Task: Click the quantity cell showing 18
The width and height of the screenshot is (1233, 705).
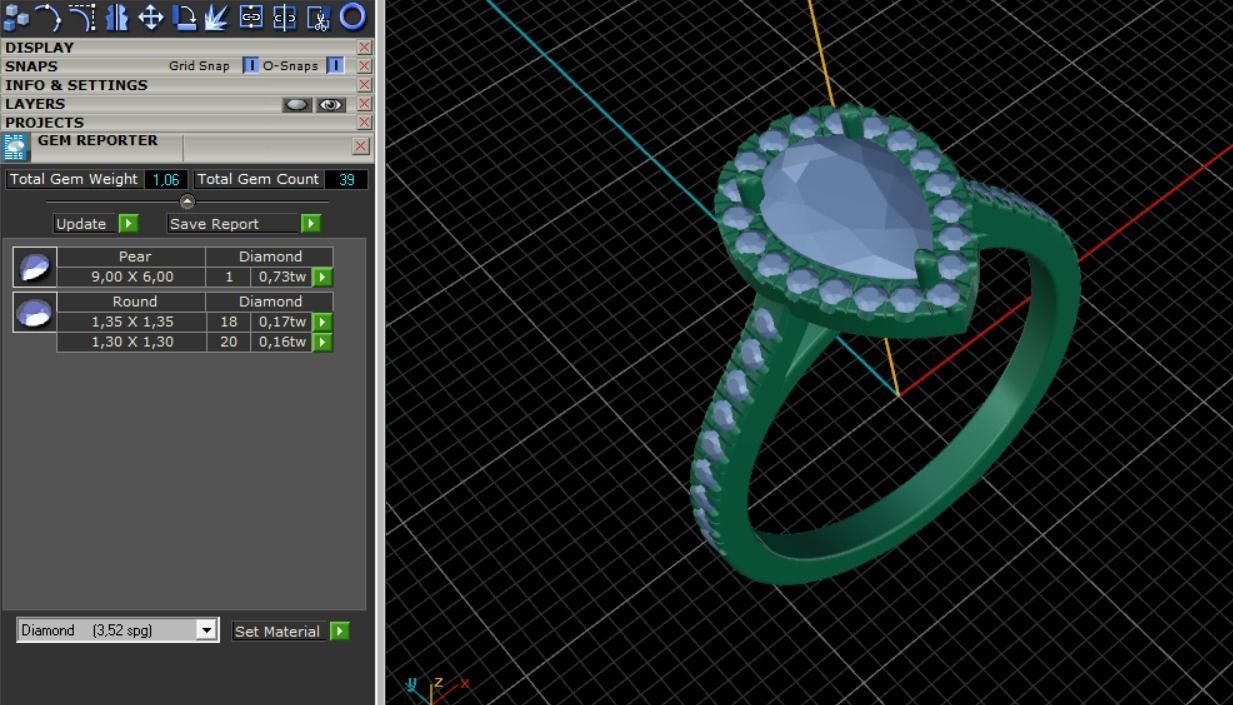Action: (x=228, y=322)
